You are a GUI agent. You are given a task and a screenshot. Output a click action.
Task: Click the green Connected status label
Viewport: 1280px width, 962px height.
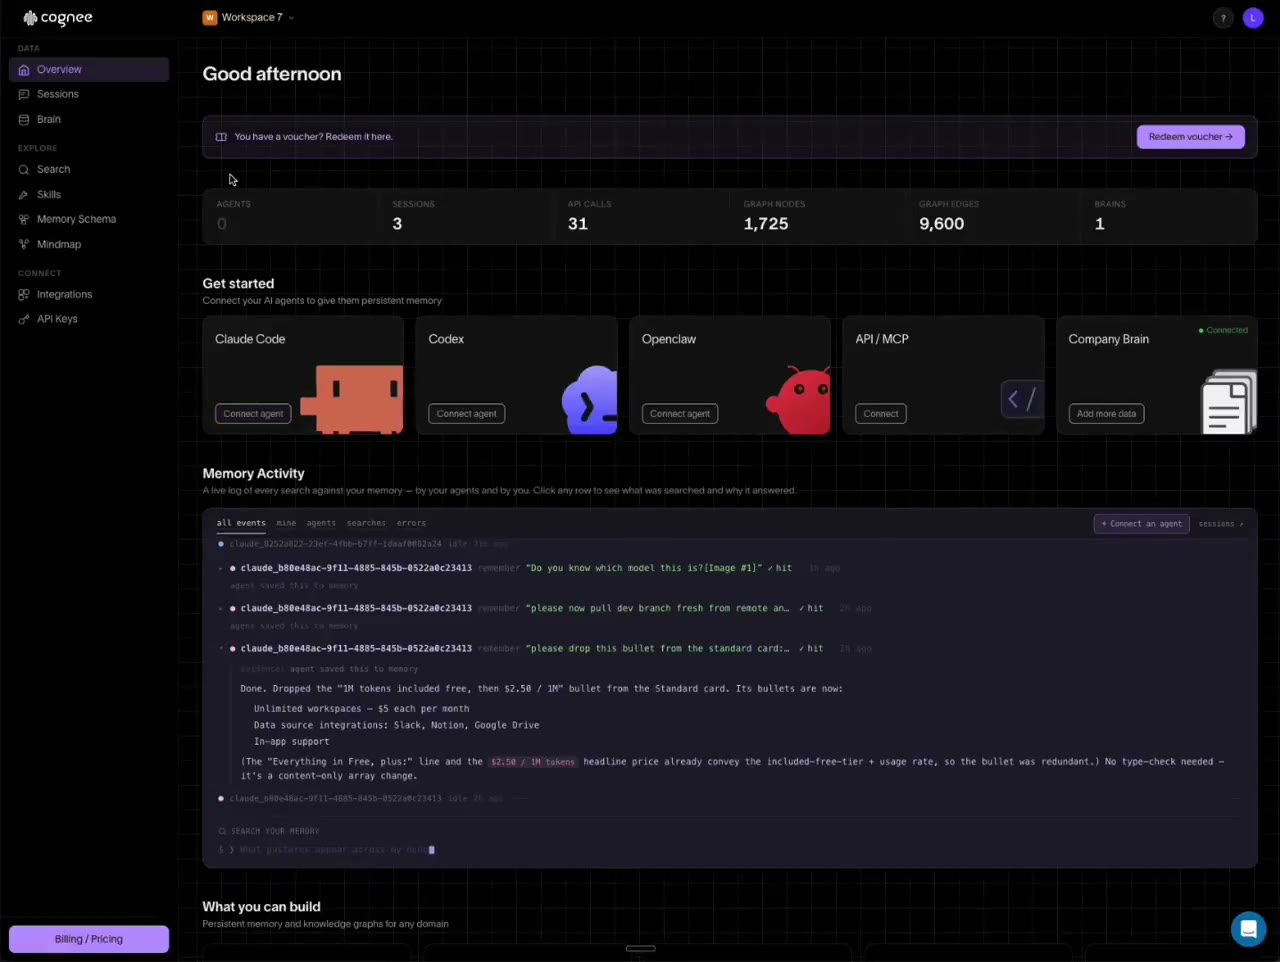(1224, 330)
